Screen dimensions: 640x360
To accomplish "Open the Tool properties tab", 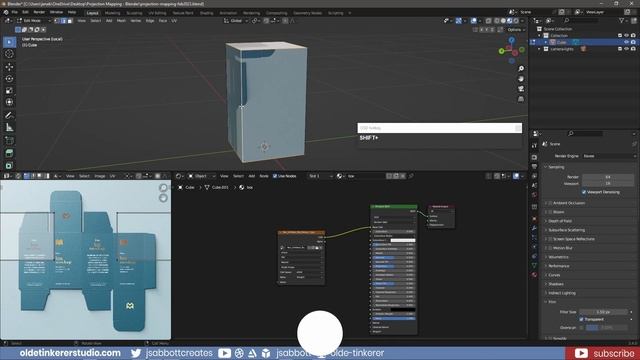I will click(x=534, y=146).
